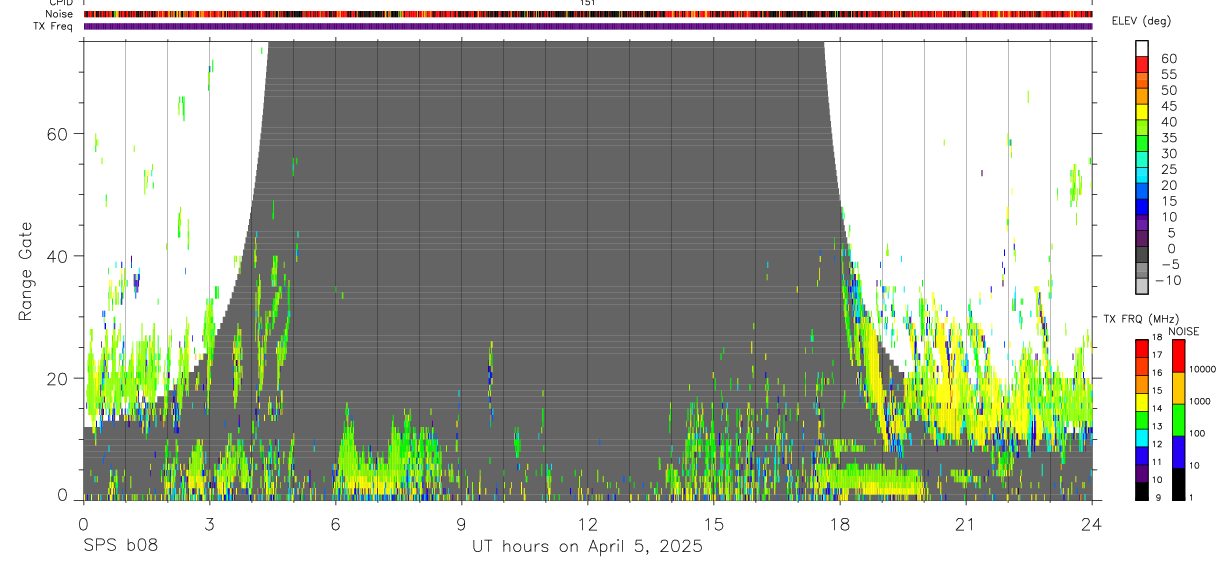The image size is (1228, 567).
Task: Select the red 18 MHz TX frequency swatch
Action: 1142,348
